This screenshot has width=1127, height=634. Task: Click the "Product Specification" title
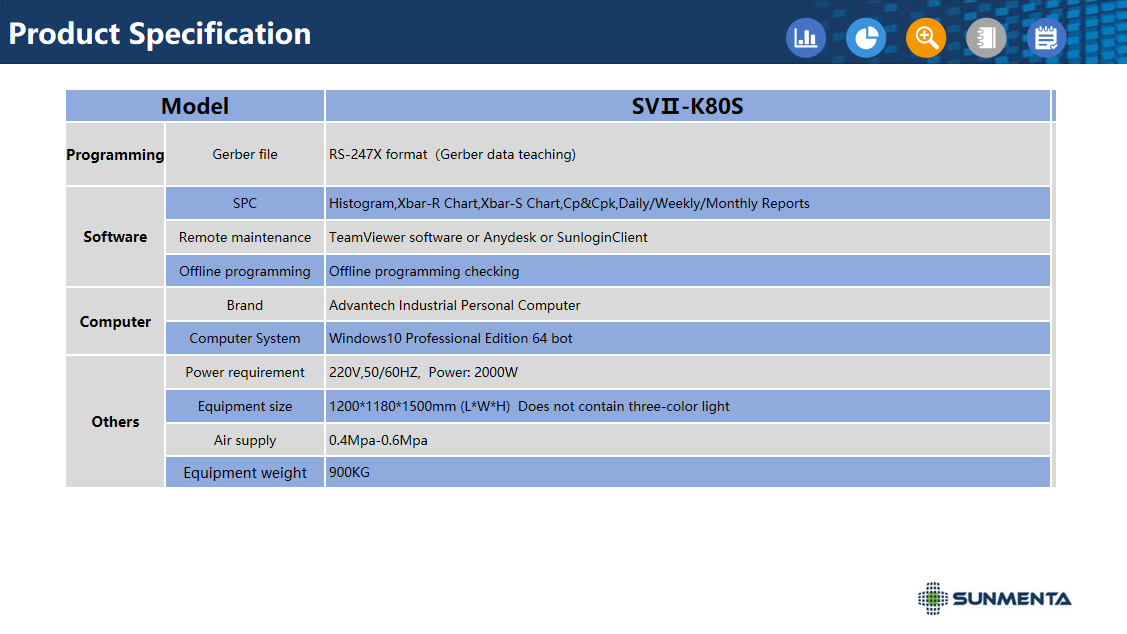[x=160, y=34]
